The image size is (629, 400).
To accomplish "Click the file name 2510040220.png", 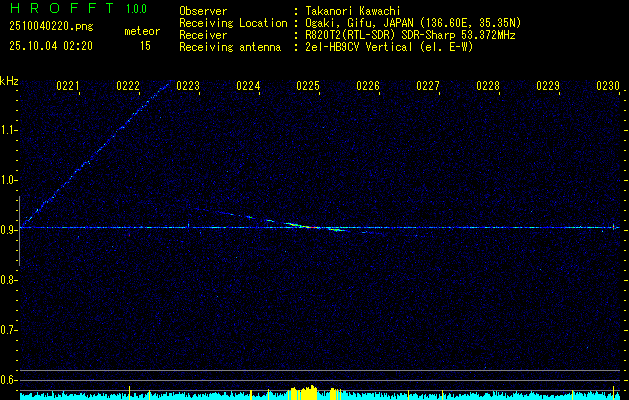I will pos(51,27).
